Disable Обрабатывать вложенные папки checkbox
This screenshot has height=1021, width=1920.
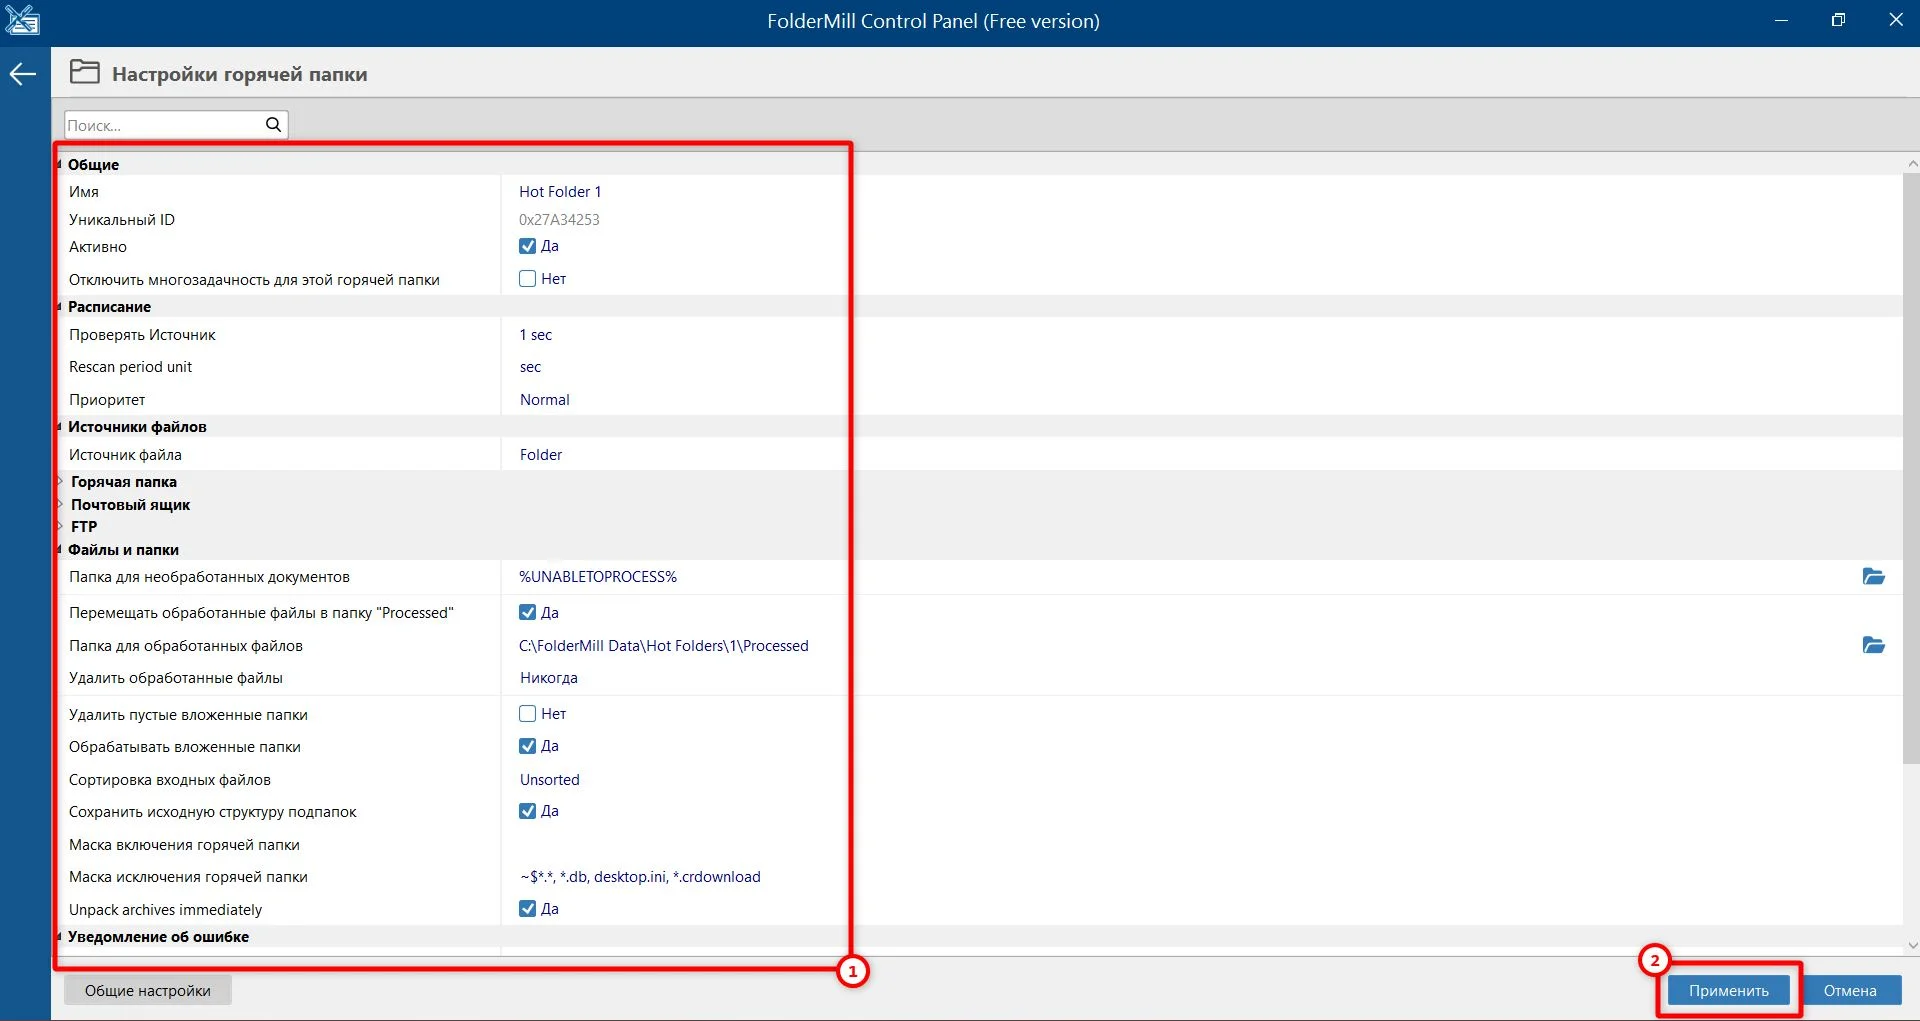coord(528,746)
